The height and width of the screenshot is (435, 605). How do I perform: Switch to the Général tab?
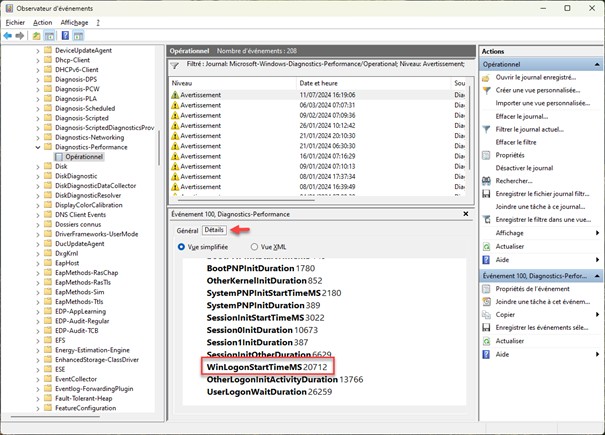click(x=187, y=230)
